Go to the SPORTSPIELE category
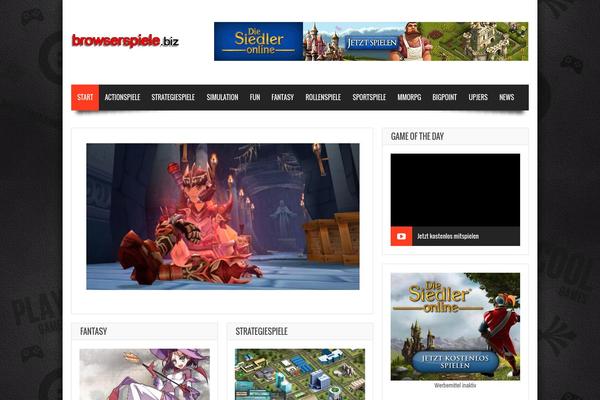Image resolution: width=600 pixels, height=400 pixels. click(x=369, y=97)
